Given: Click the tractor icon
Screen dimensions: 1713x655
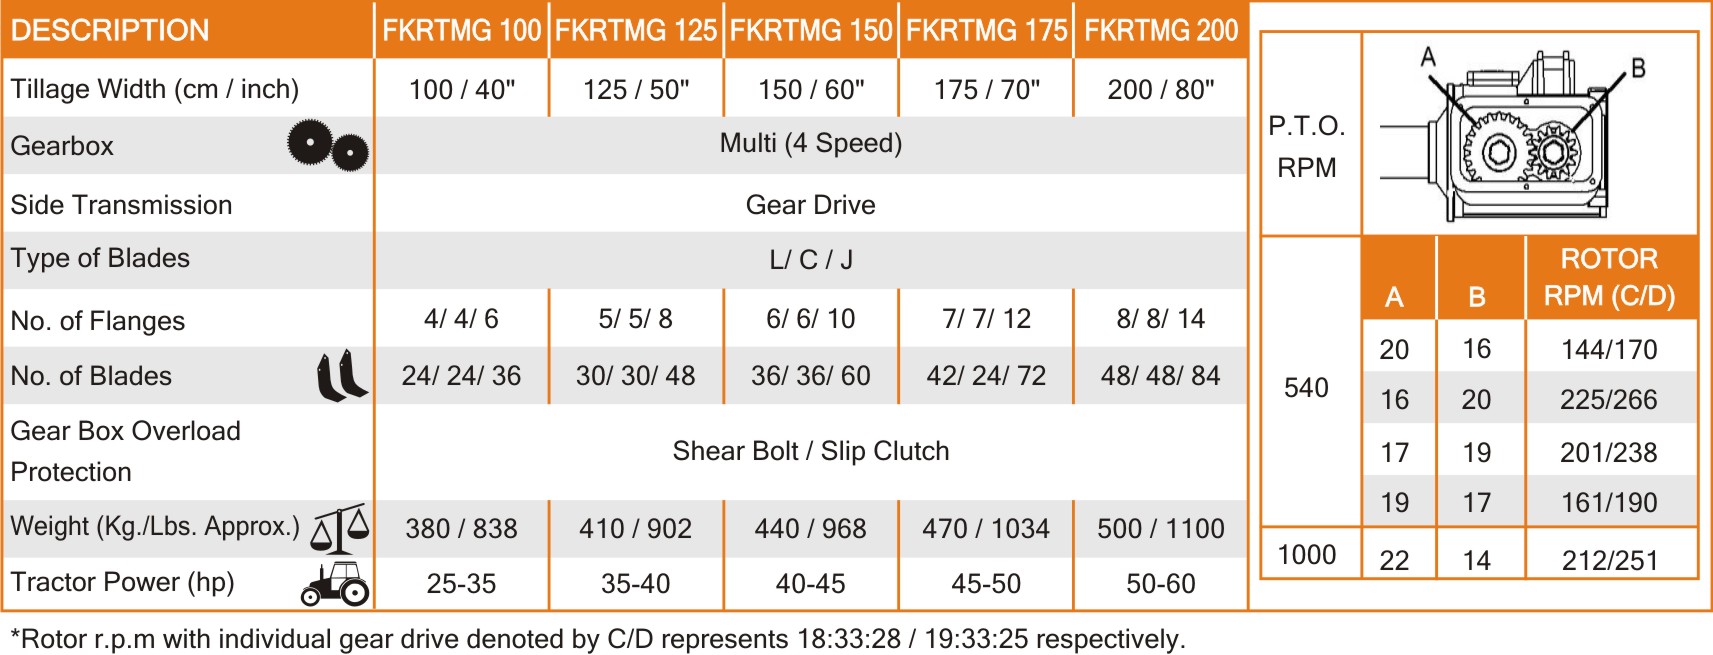Looking at the screenshot, I should tap(335, 584).
